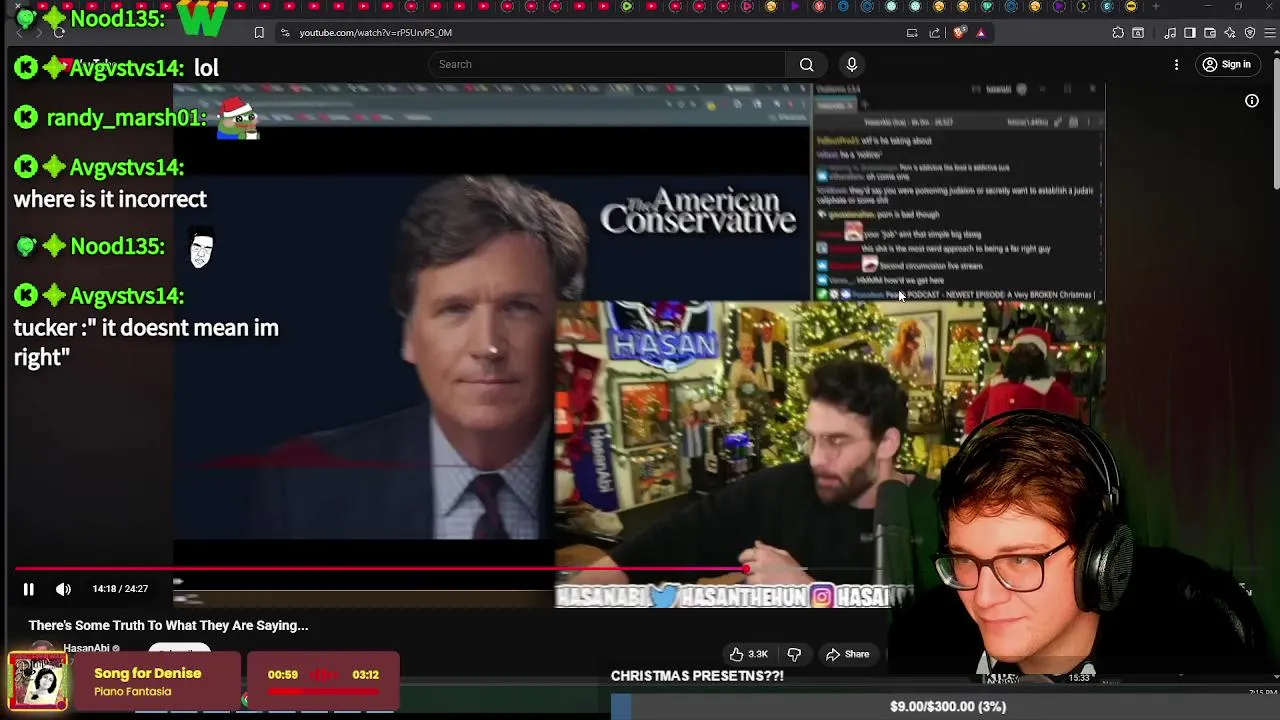
Task: Click the video info circle icon
Action: click(x=1252, y=101)
